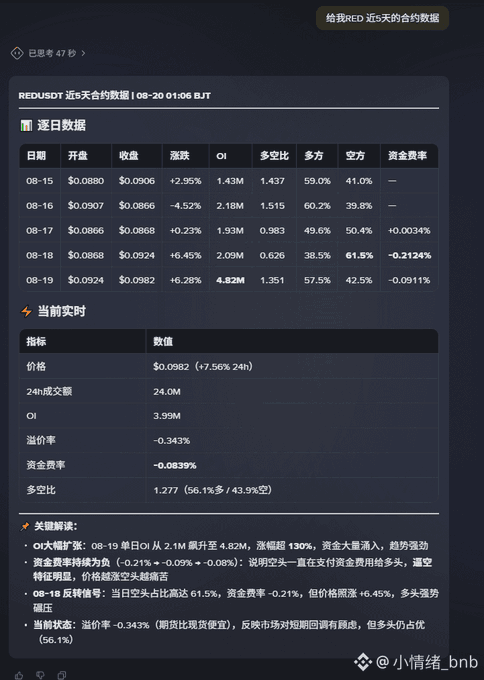484x680 pixels.
Task: Click the '收盘' column header
Action: (x=129, y=156)
